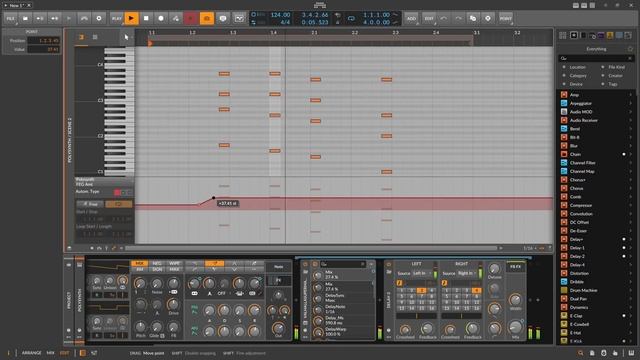Viewport: 640px width, 360px height.
Task: Expand the Delay-2 entry
Action: (630, 256)
